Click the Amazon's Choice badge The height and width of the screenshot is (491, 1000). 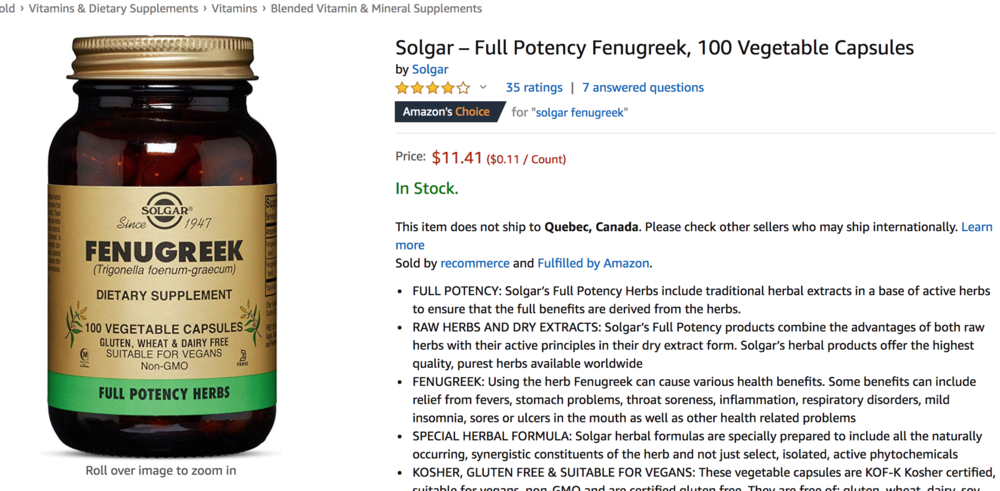[447, 112]
